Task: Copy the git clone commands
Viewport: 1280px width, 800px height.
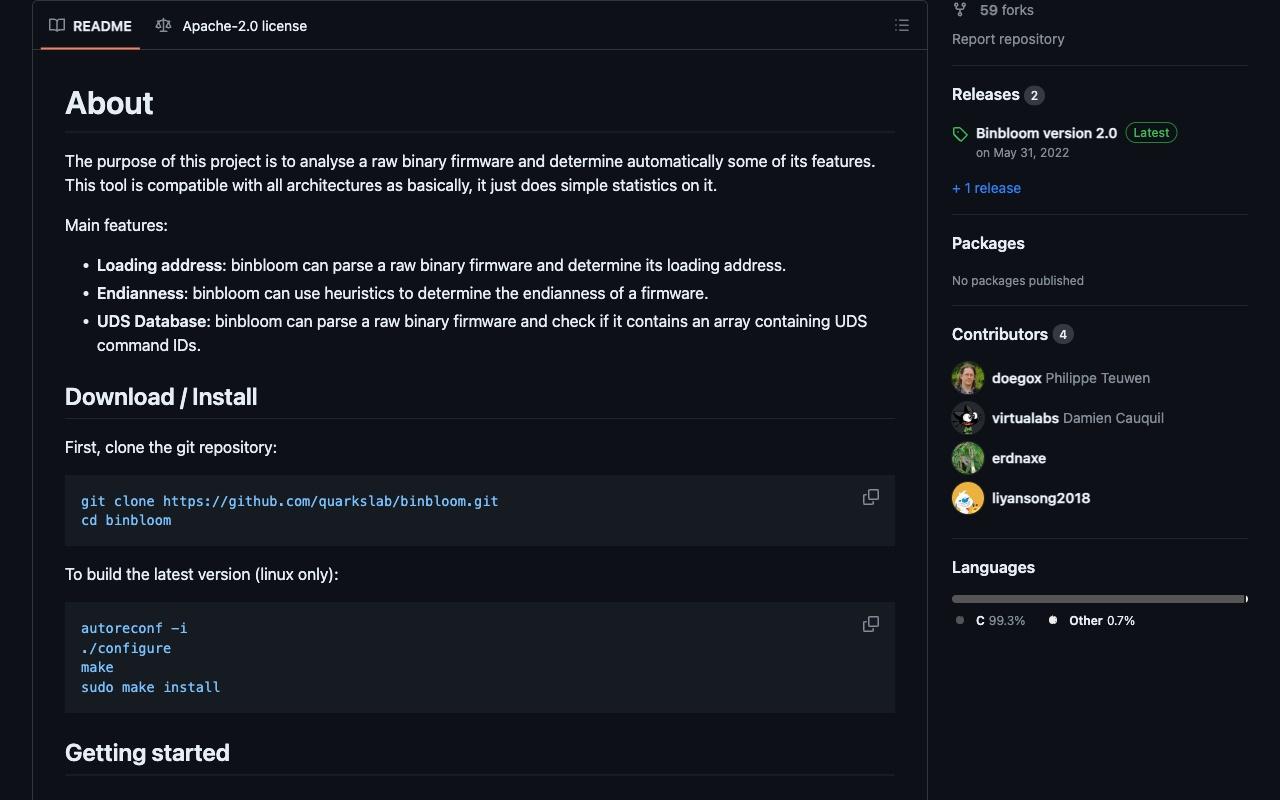Action: coord(871,497)
